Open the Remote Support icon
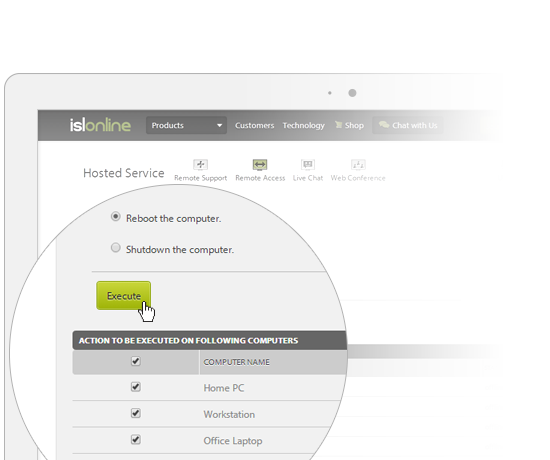This screenshot has height=460, width=550. 201,165
